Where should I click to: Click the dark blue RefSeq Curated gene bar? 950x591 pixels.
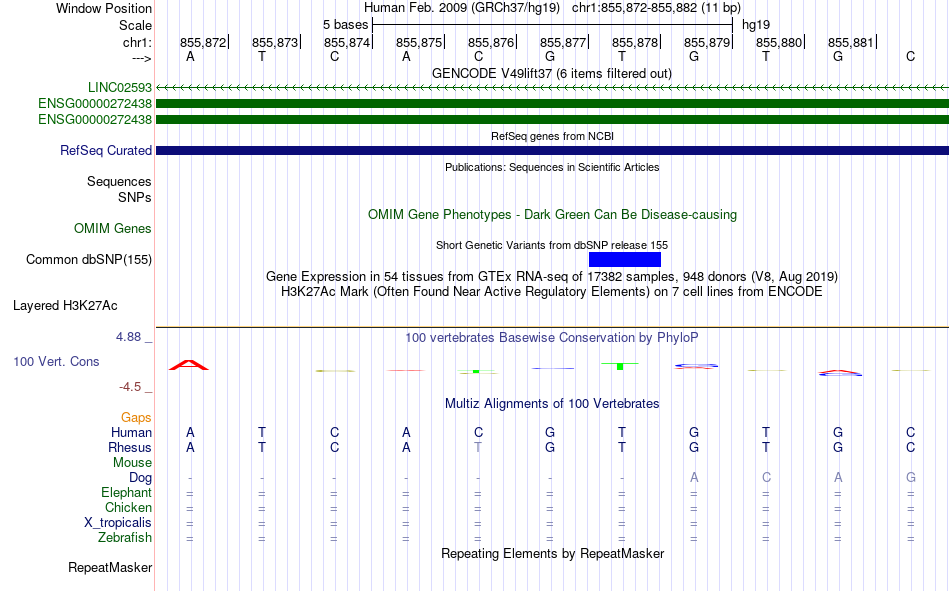click(x=552, y=150)
